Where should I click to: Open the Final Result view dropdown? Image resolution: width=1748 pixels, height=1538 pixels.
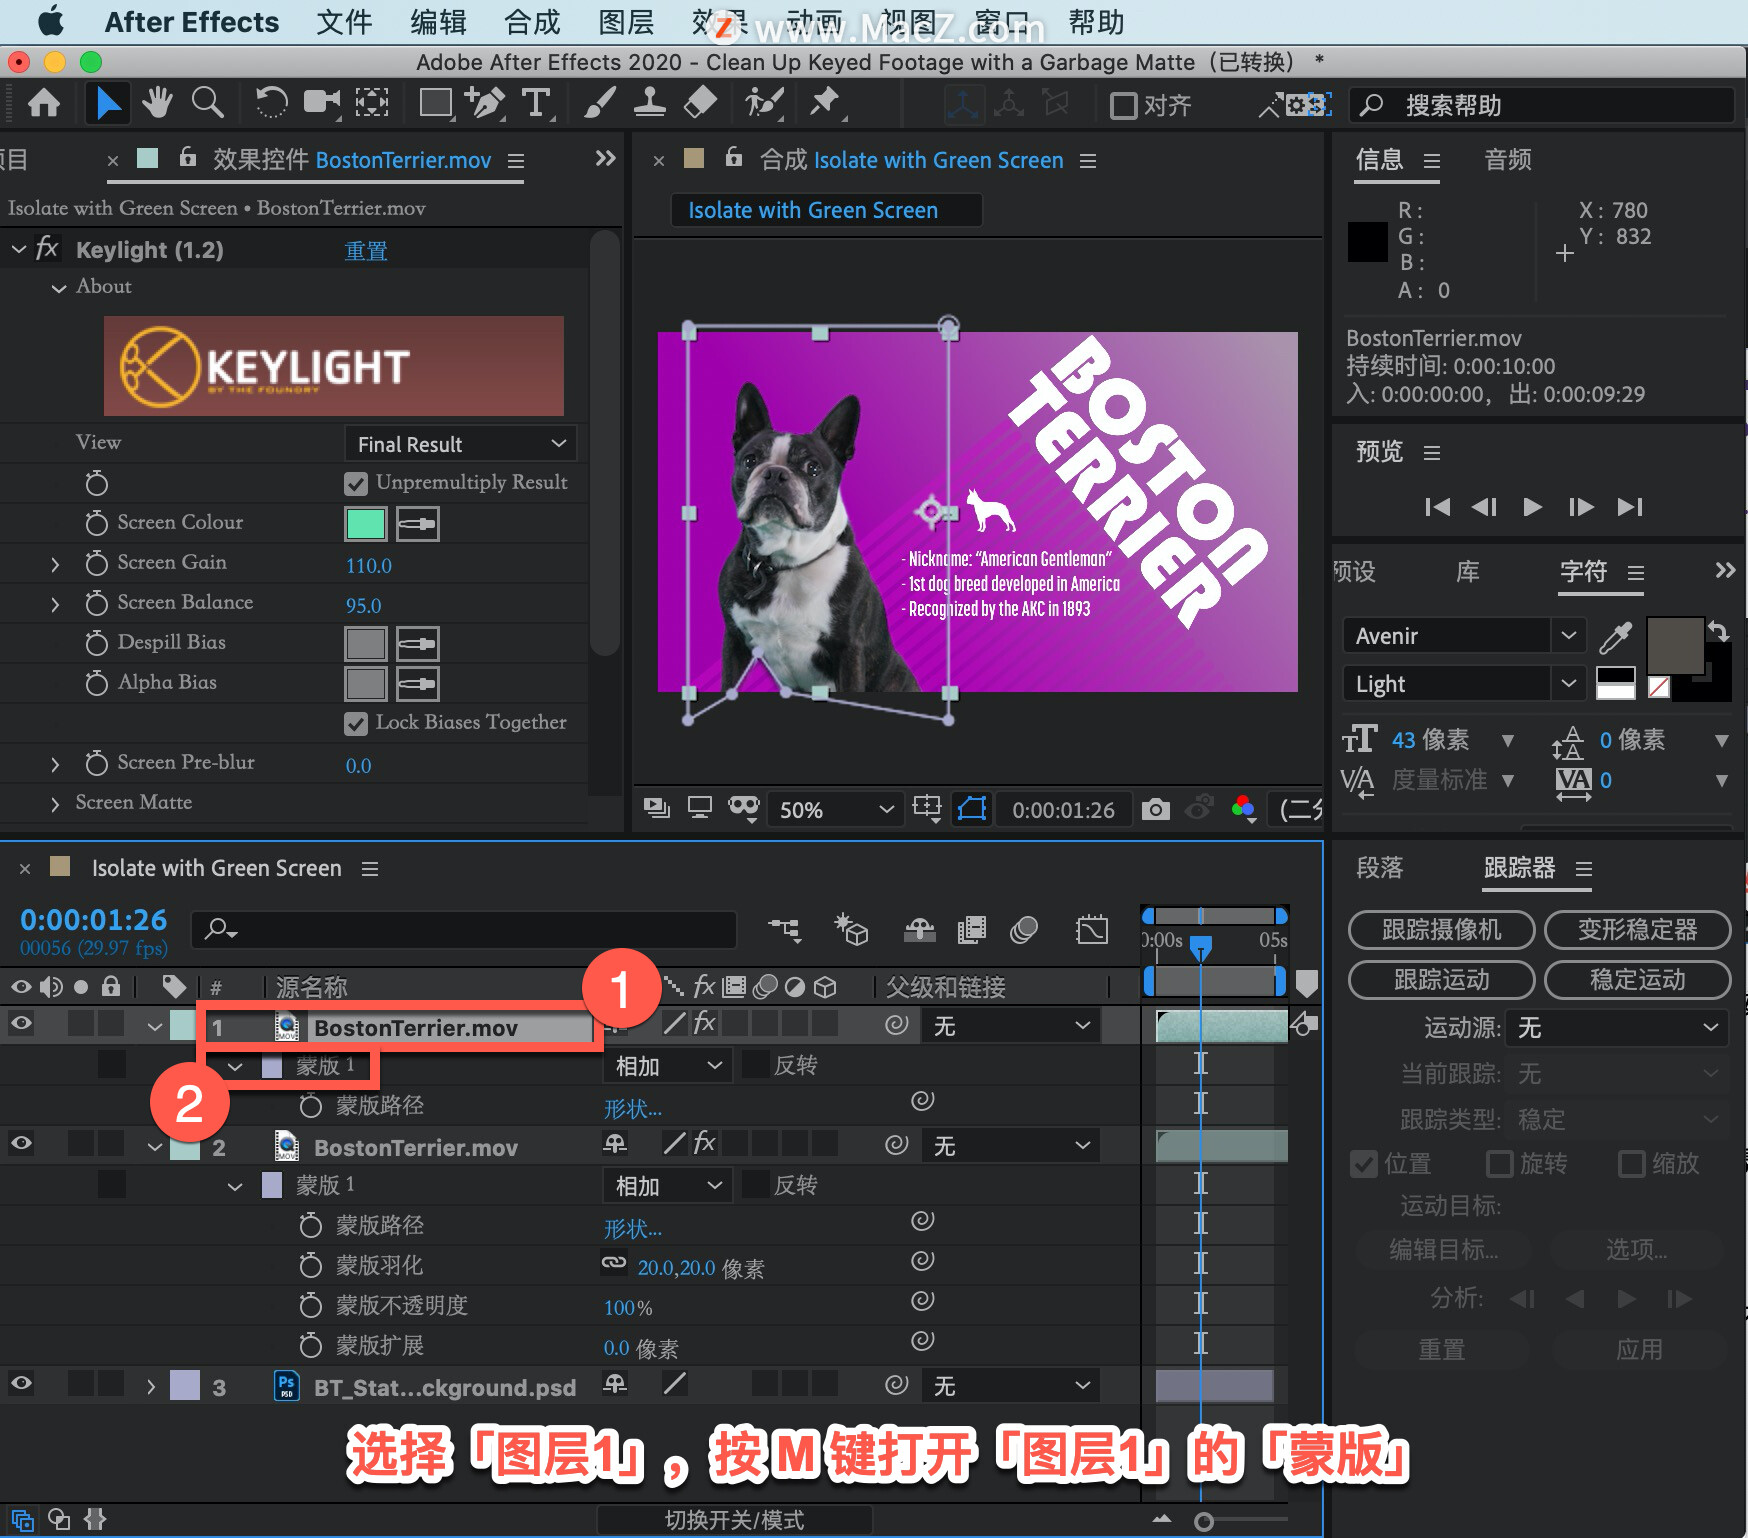[461, 444]
